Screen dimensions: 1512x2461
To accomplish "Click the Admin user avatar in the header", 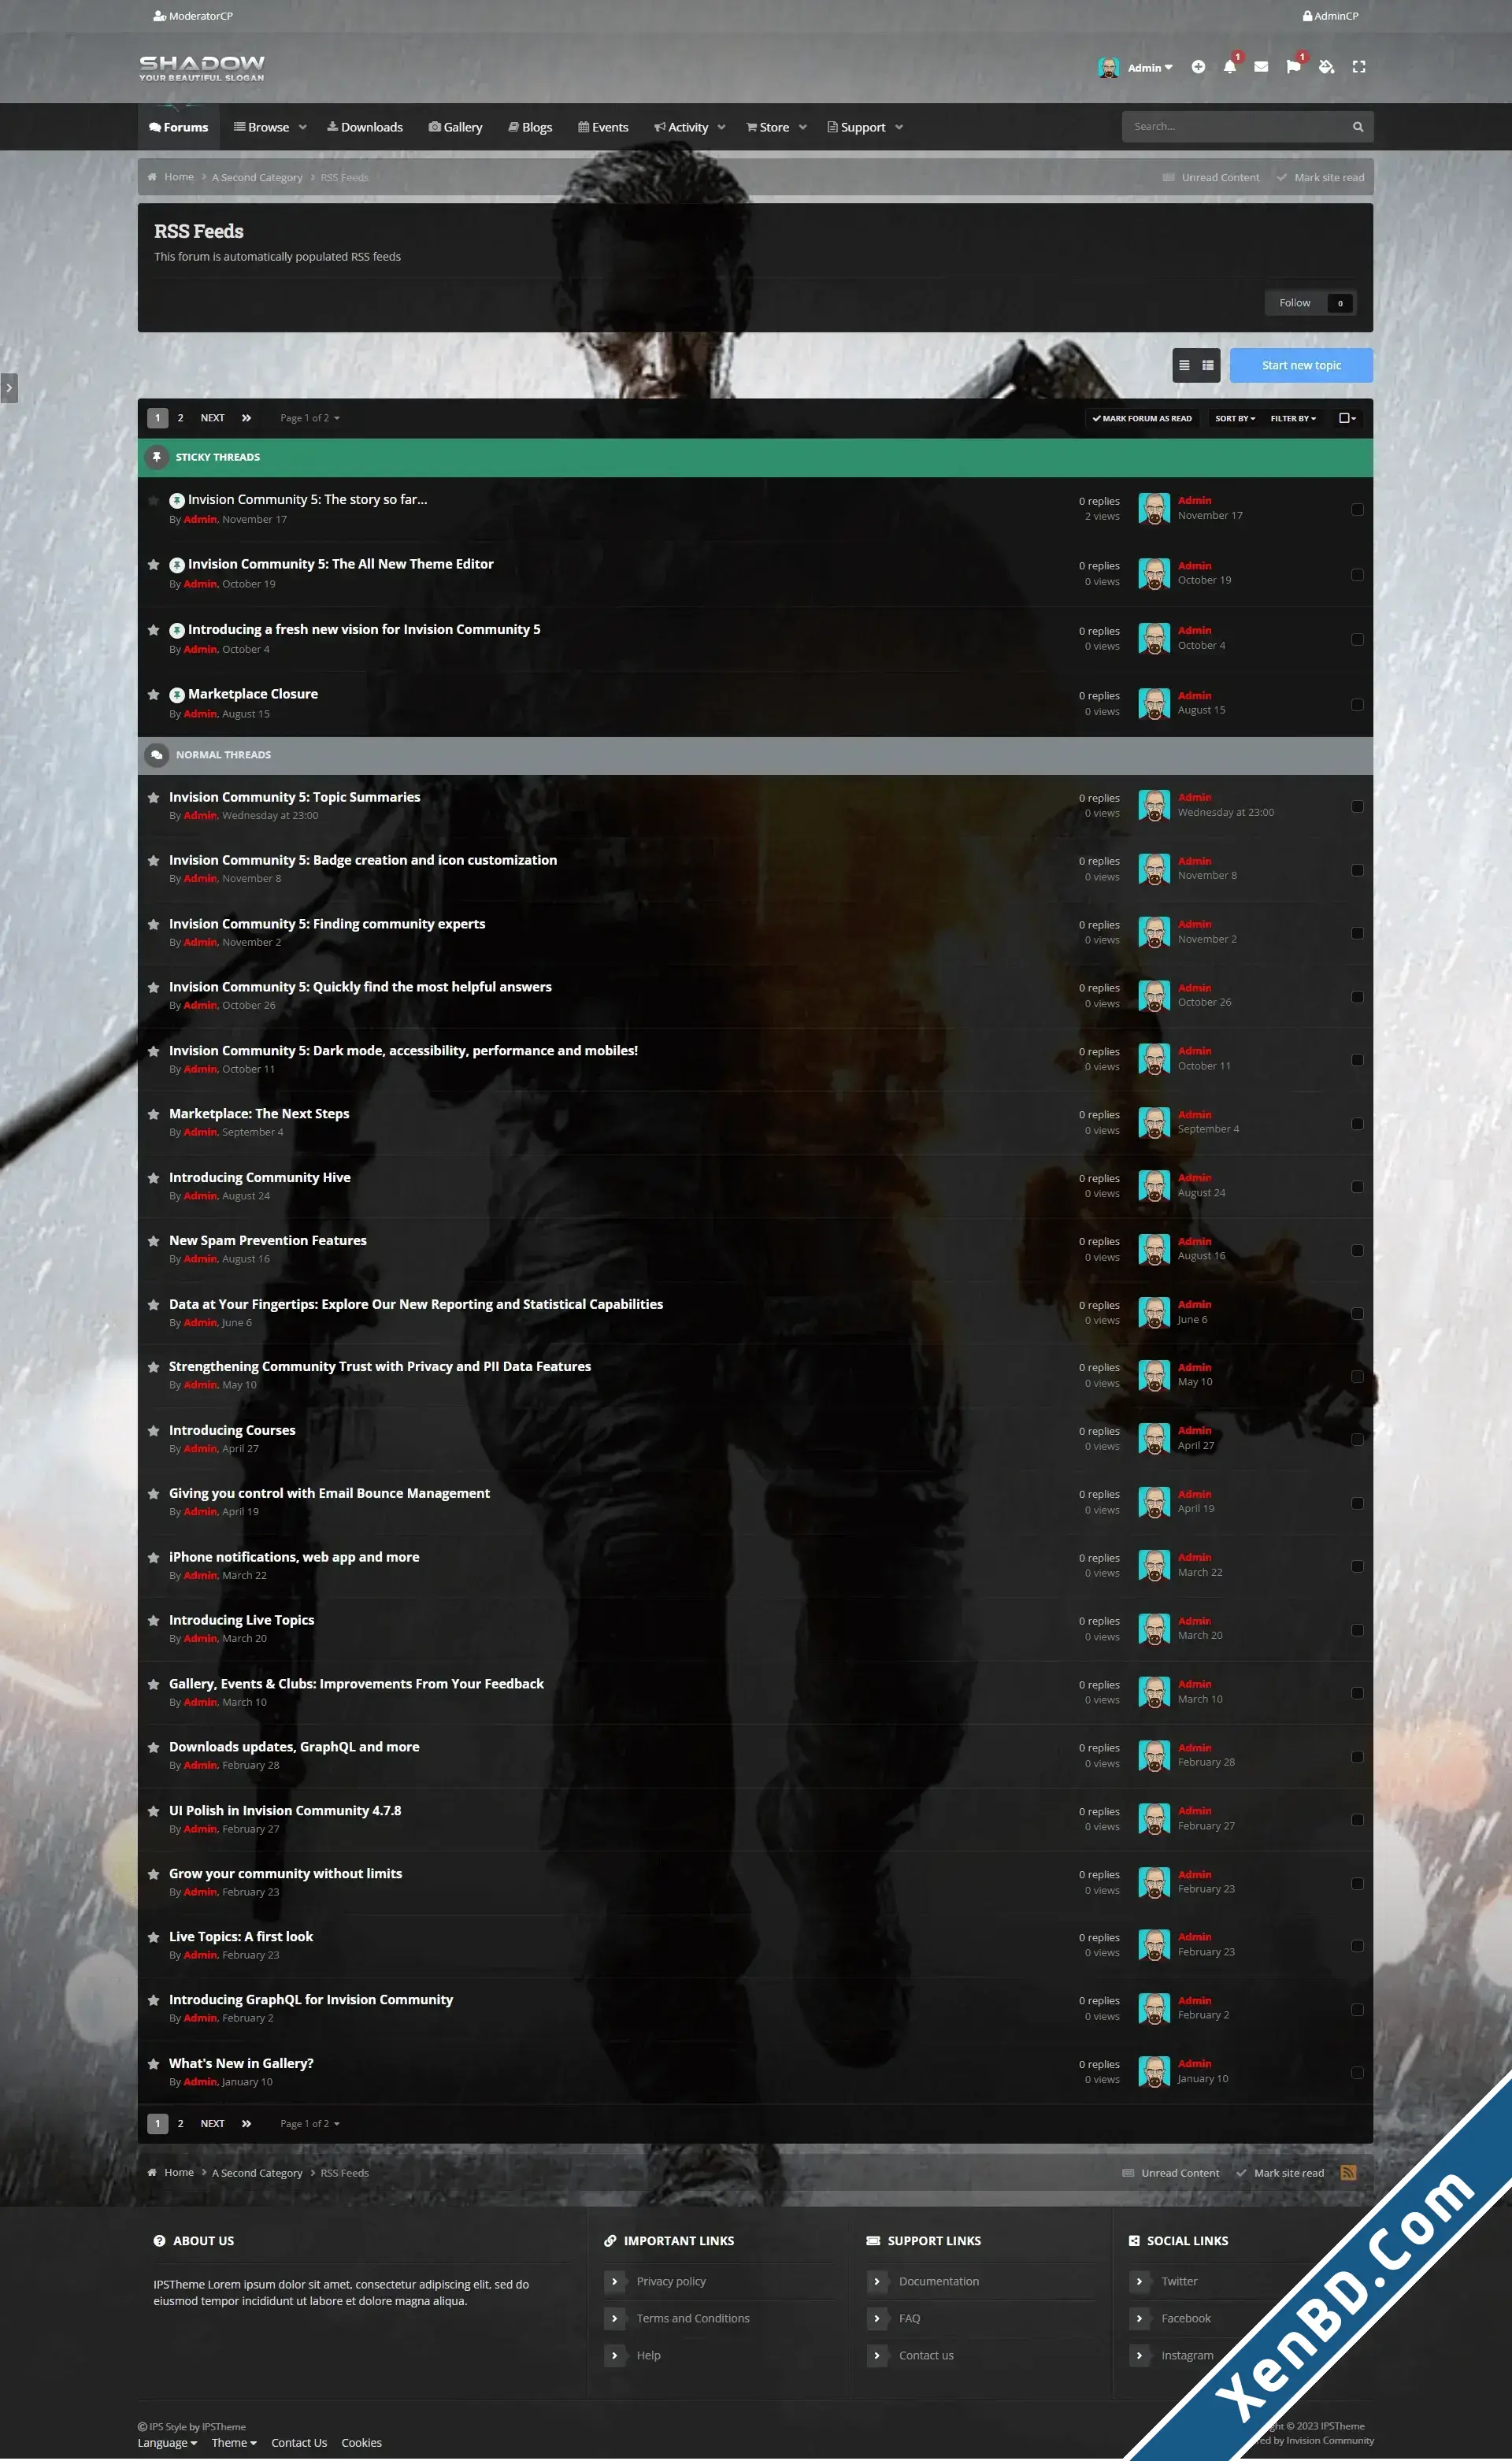I will click(x=1108, y=67).
